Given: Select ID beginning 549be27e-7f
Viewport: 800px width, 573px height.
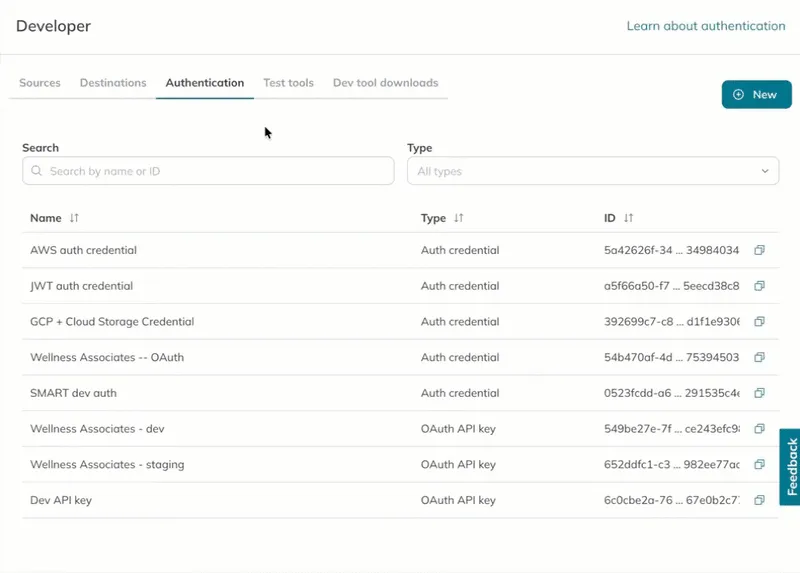Looking at the screenshot, I should coord(671,429).
